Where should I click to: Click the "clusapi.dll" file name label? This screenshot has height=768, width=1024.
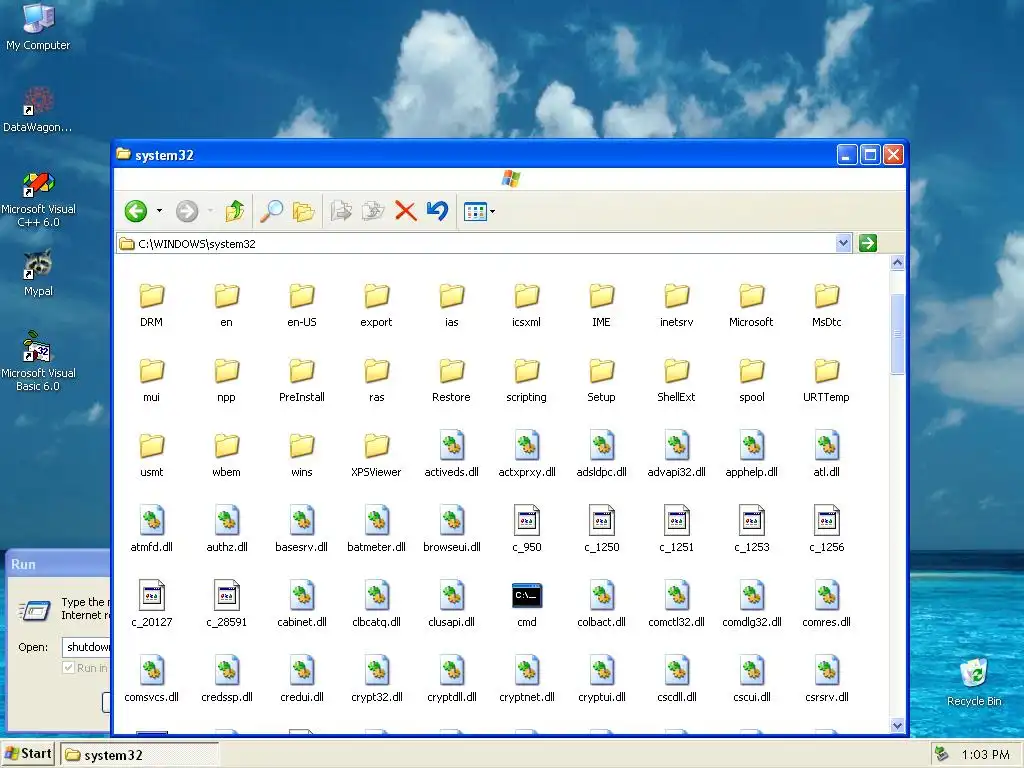click(x=451, y=622)
